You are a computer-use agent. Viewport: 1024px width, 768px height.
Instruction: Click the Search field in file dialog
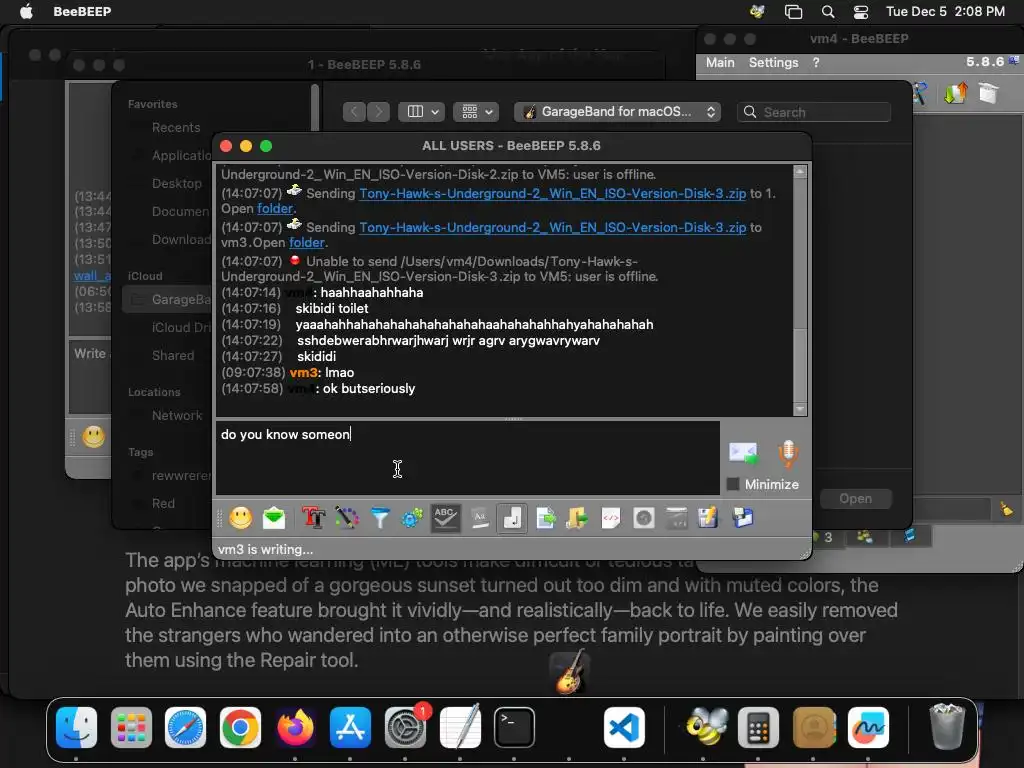pyautogui.click(x=814, y=112)
